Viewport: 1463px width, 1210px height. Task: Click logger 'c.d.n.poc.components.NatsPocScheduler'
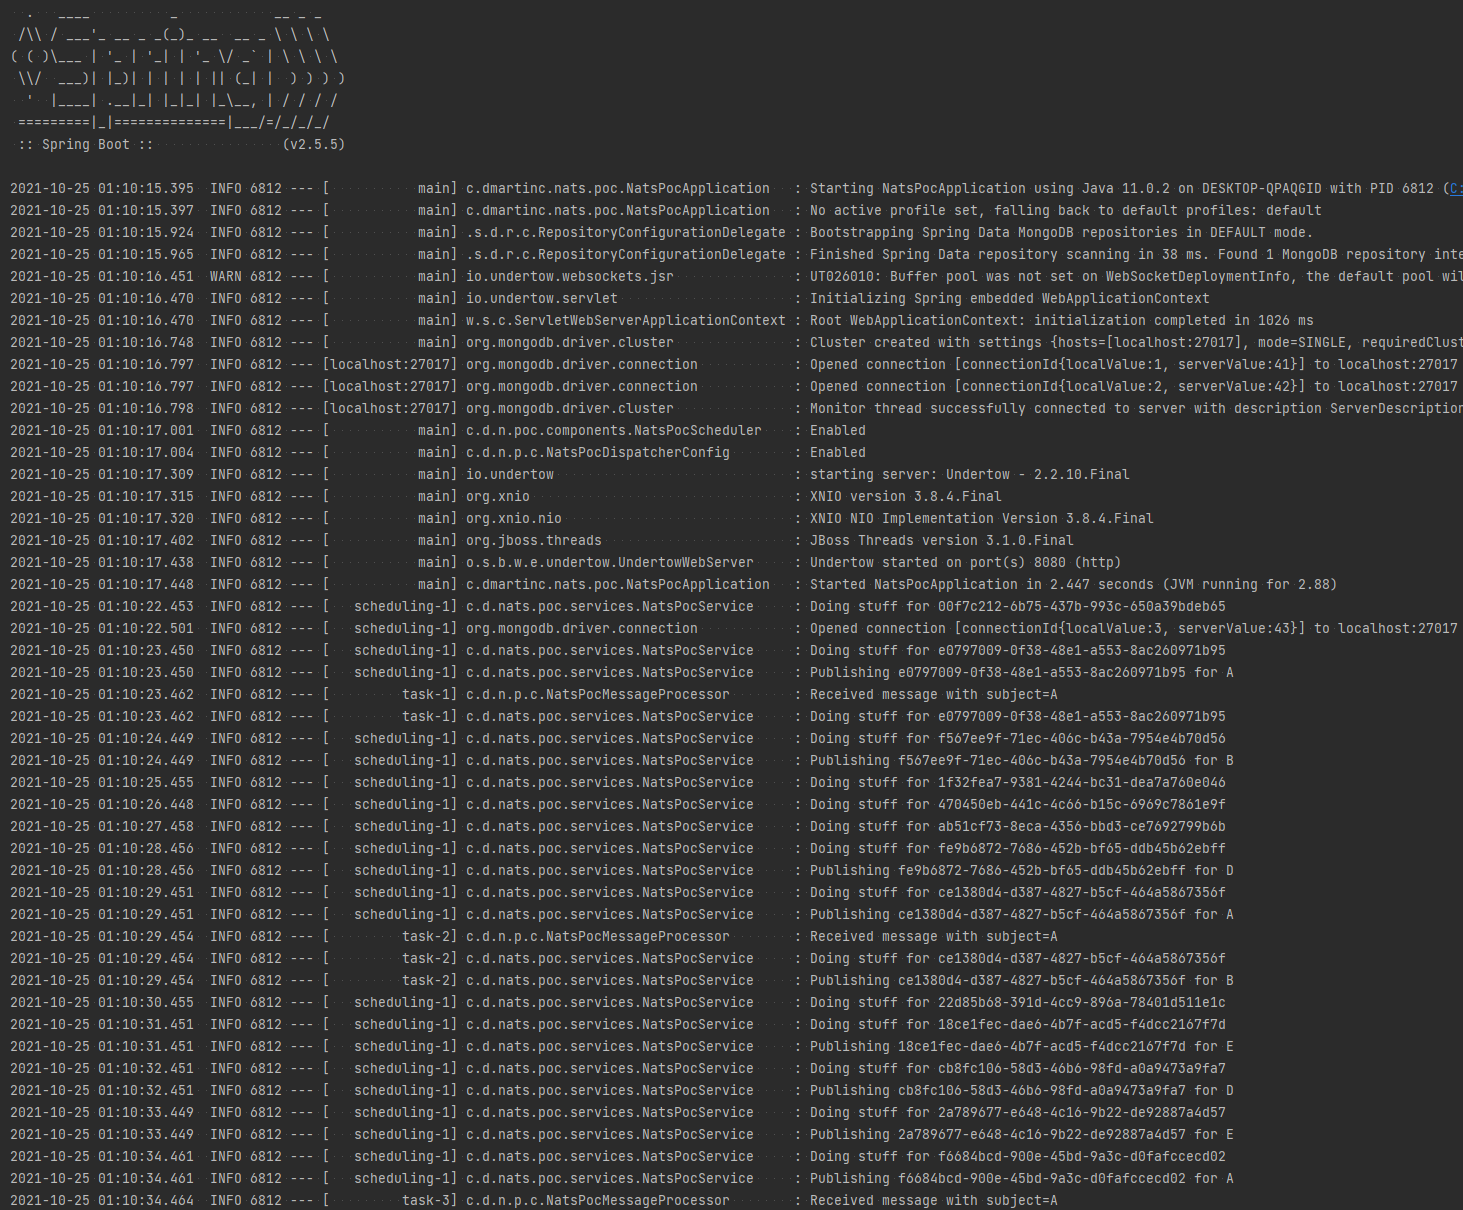[614, 431]
